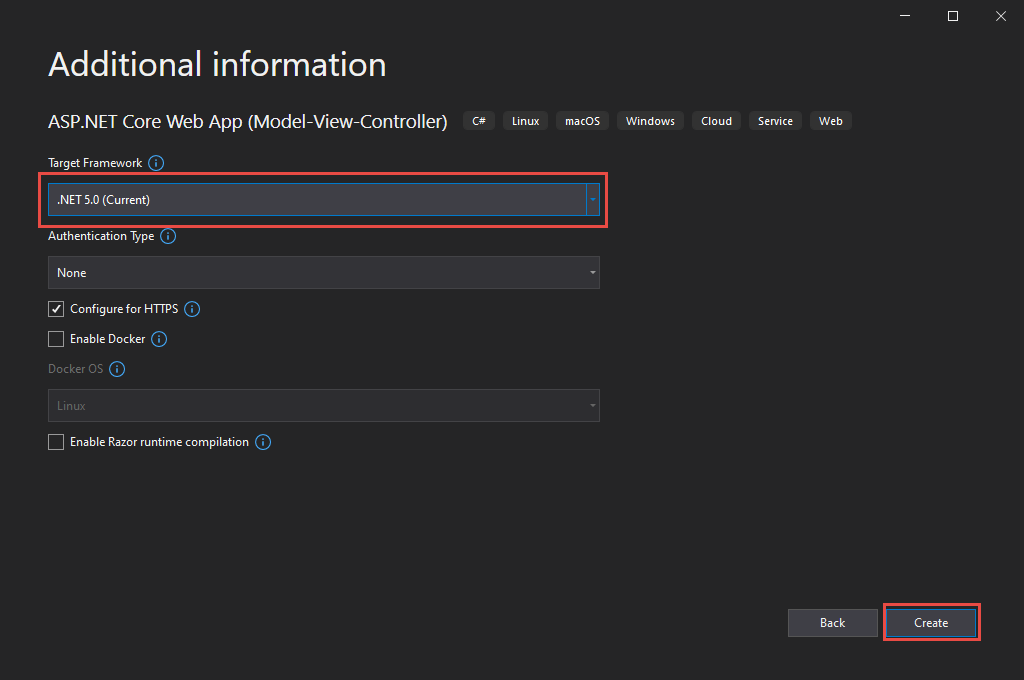Click the Cloud tag badge
The height and width of the screenshot is (680, 1024).
coord(716,120)
